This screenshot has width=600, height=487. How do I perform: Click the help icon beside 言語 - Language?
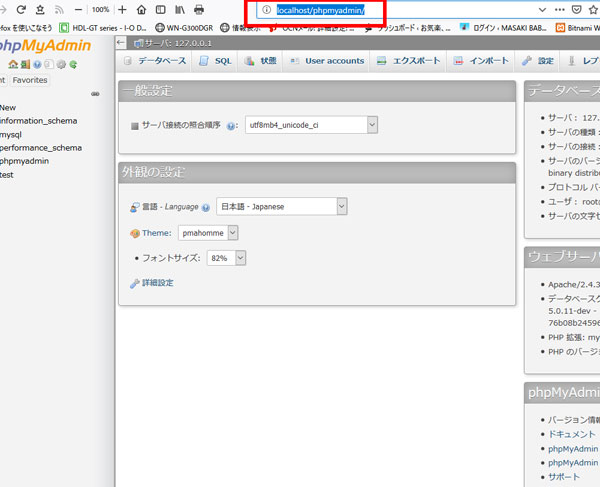205,207
